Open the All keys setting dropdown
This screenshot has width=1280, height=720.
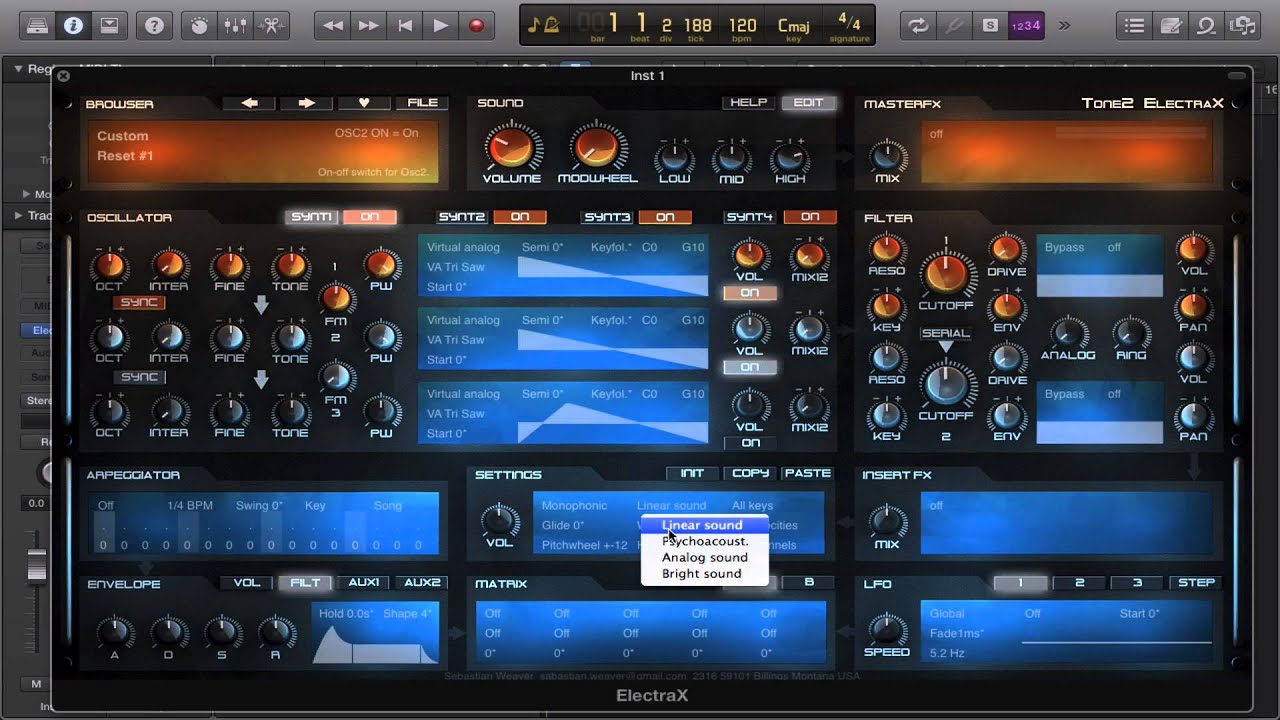coord(752,505)
